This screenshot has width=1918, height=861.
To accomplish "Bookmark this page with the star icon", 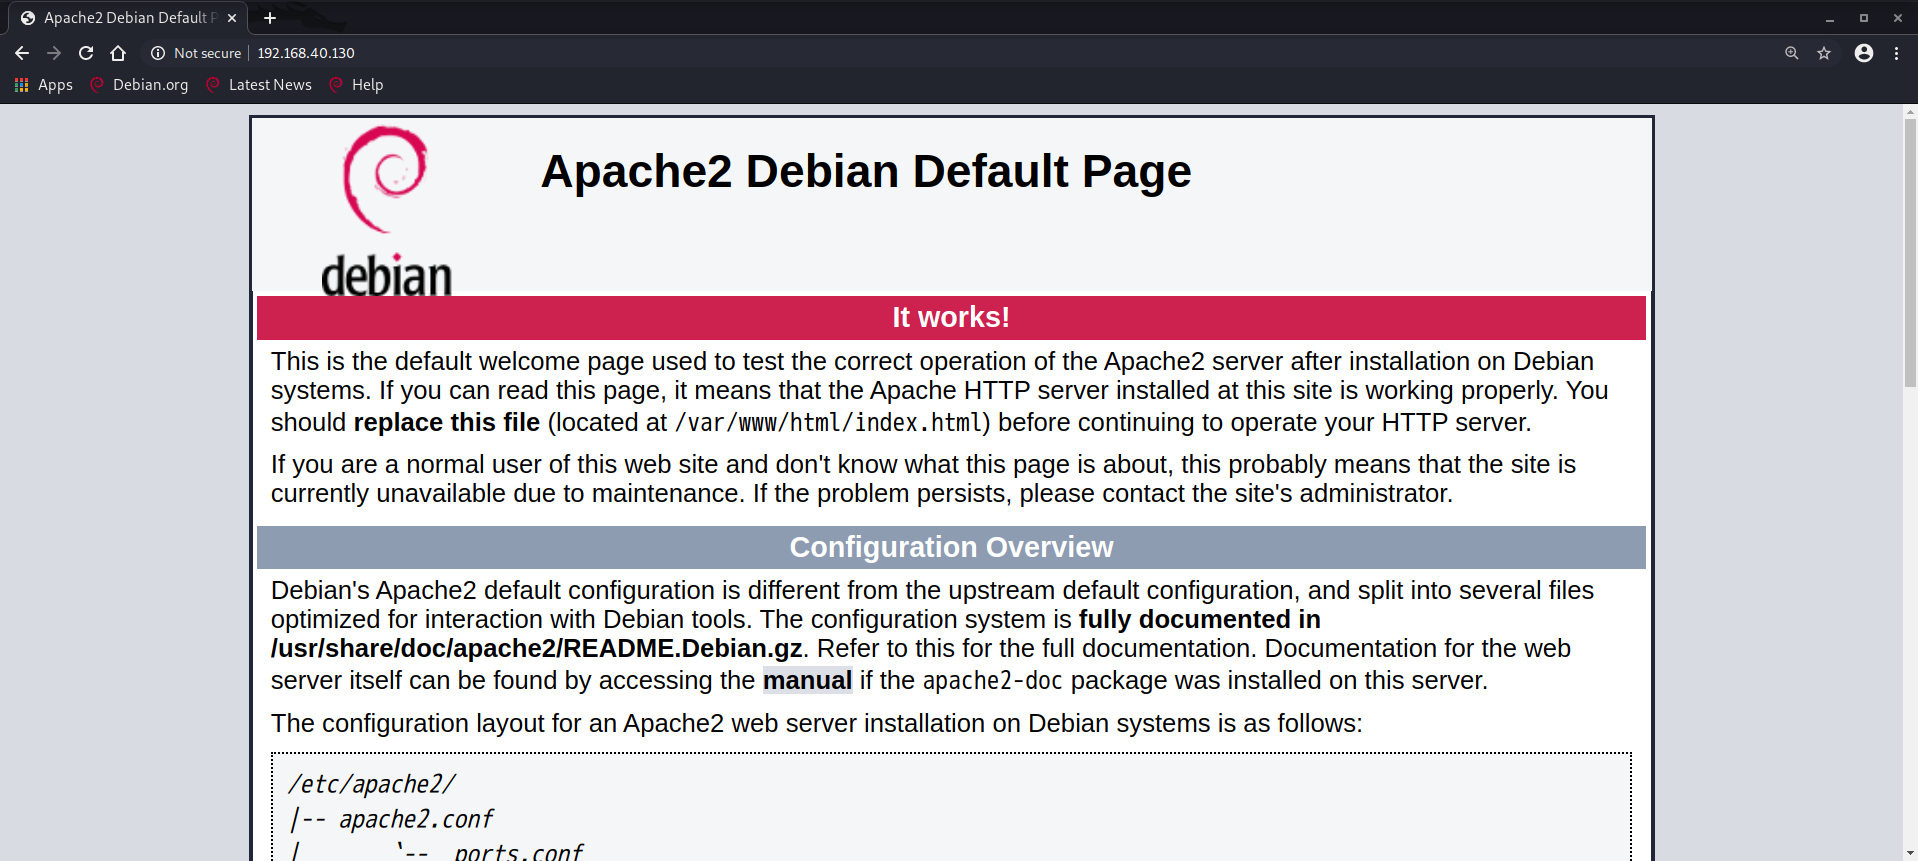I will point(1824,53).
